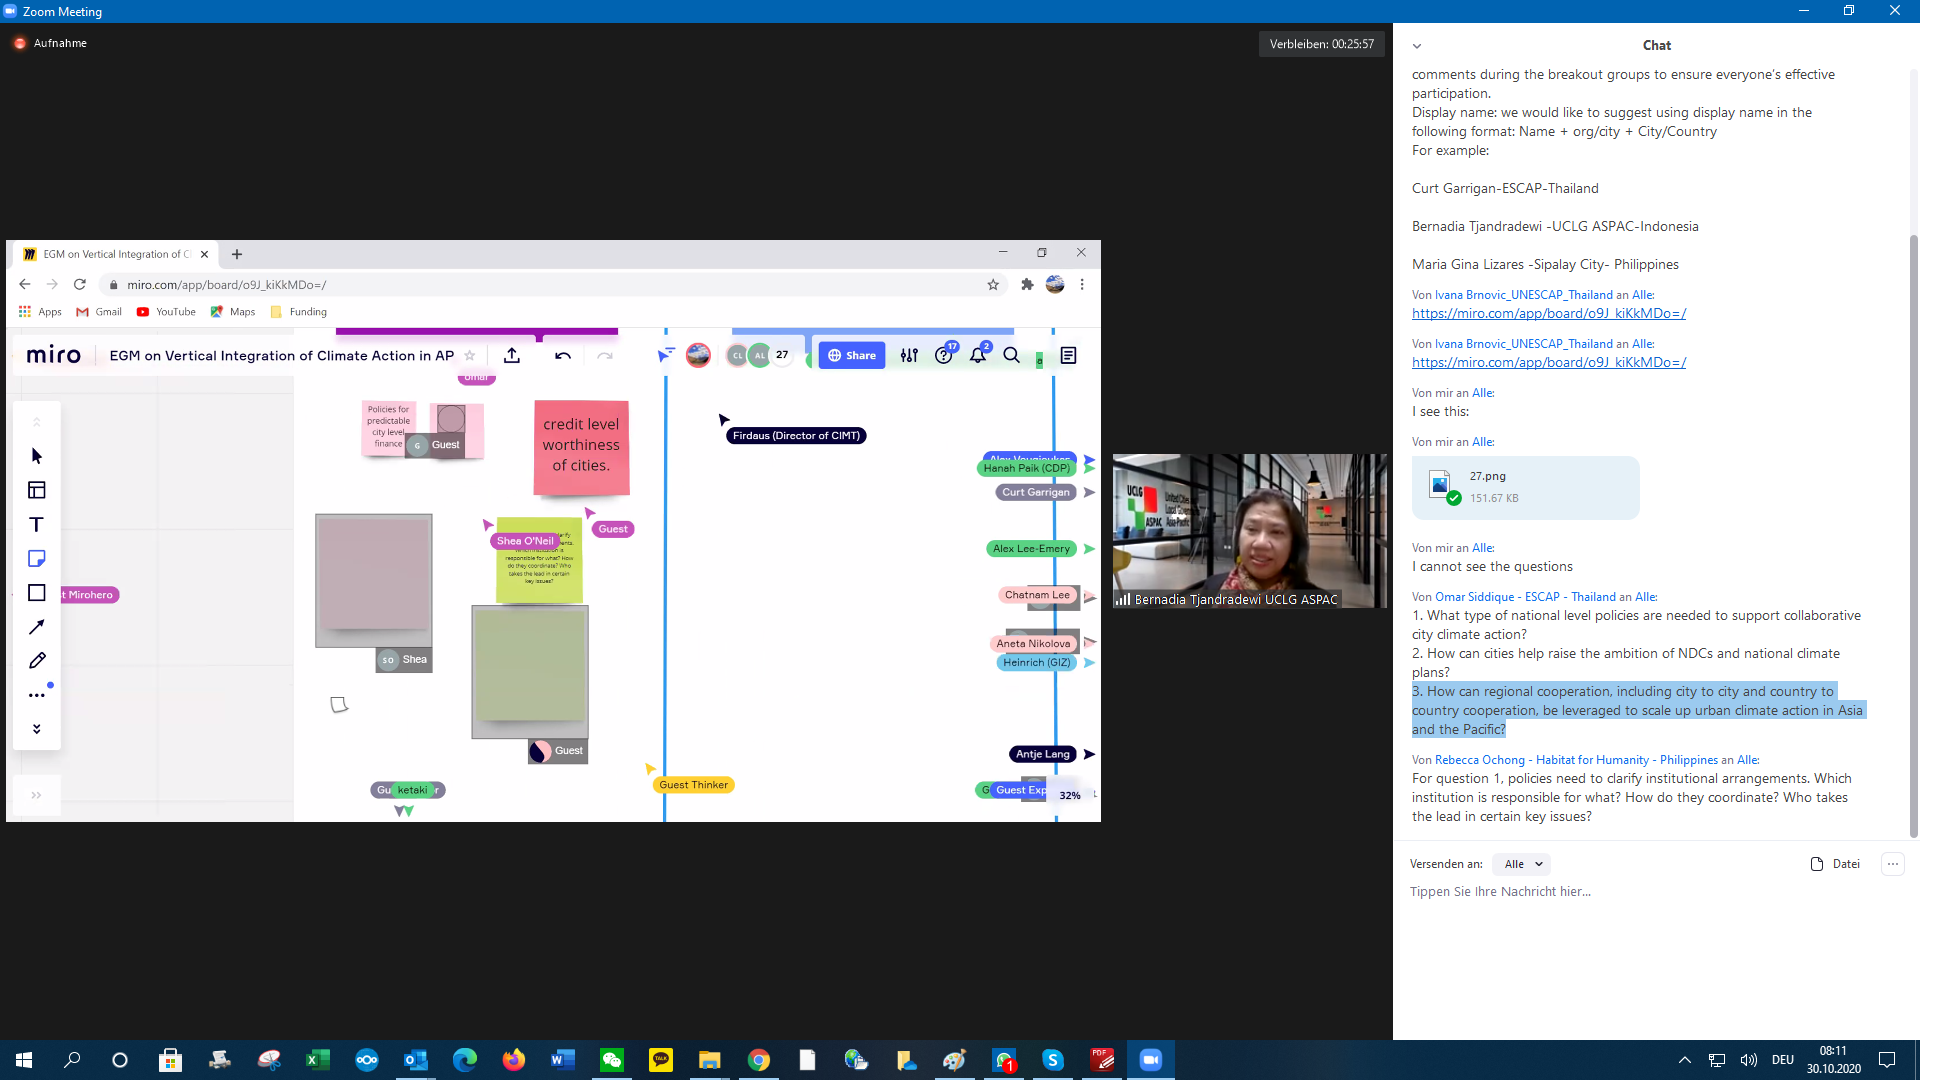Screen dimensions: 1938x1080
Task: Open the Alle recipient dropdown
Action: click(1523, 864)
